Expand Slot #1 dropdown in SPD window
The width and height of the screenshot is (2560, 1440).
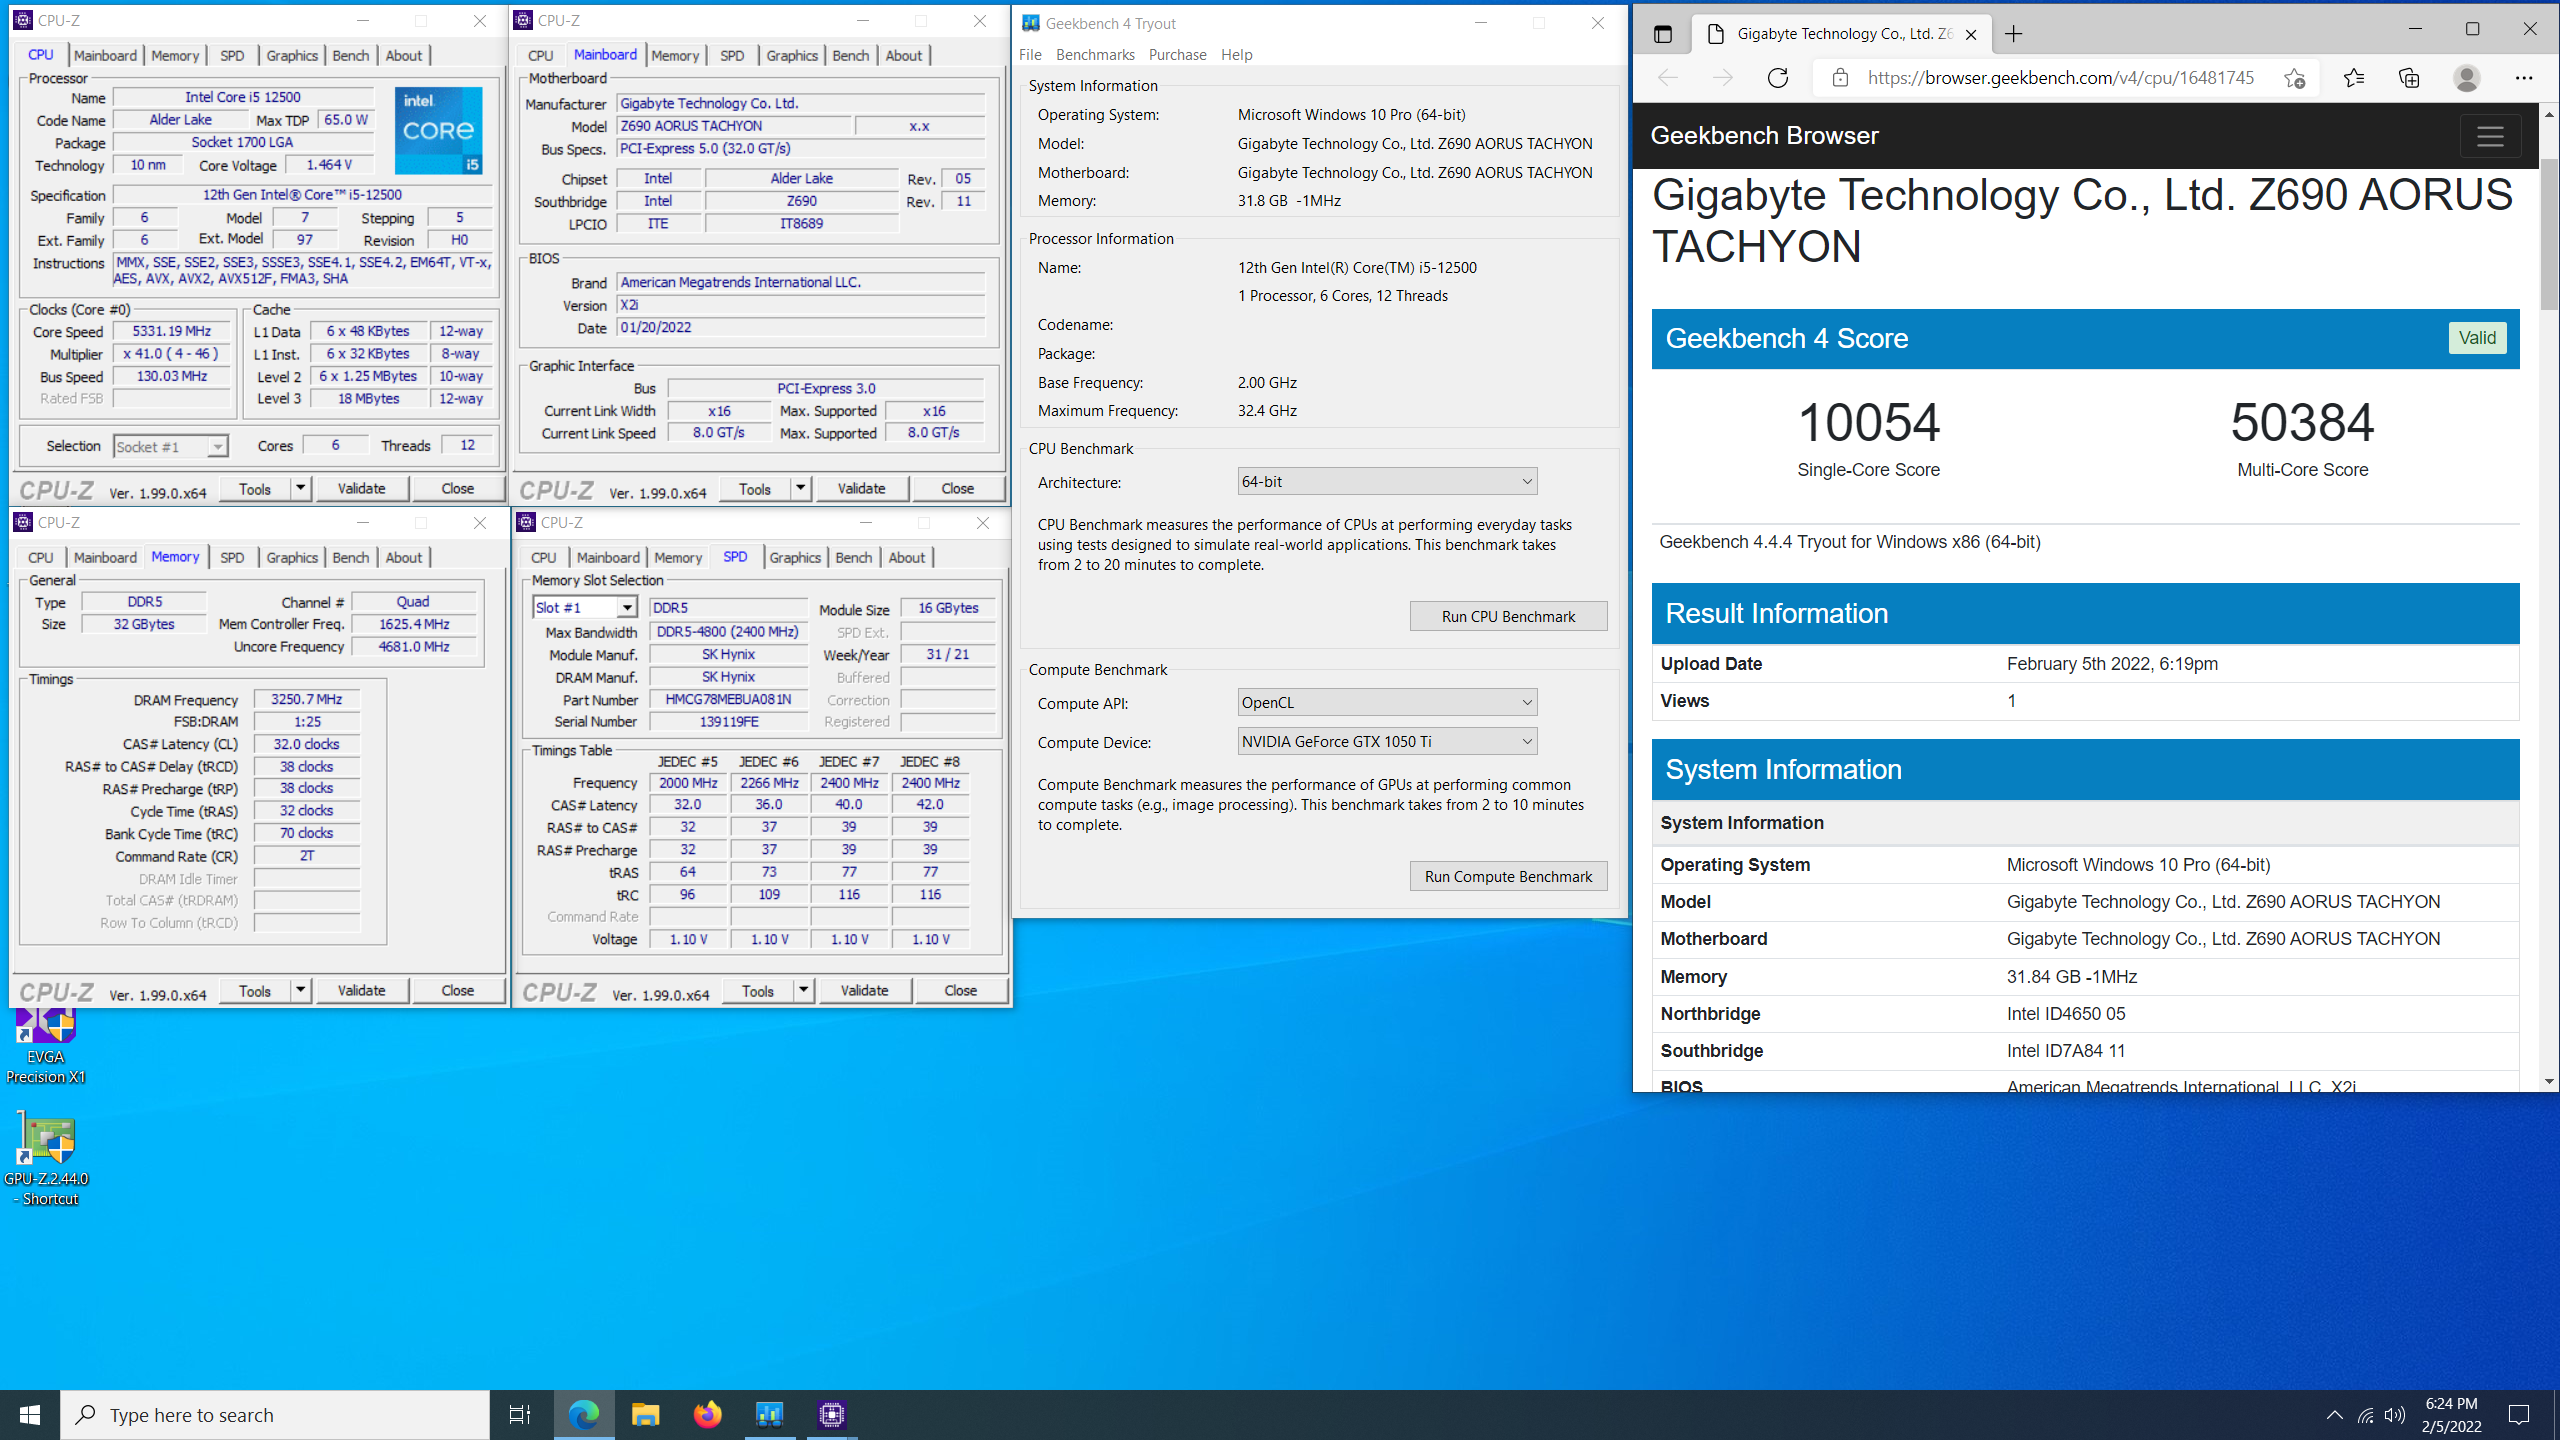click(x=626, y=608)
